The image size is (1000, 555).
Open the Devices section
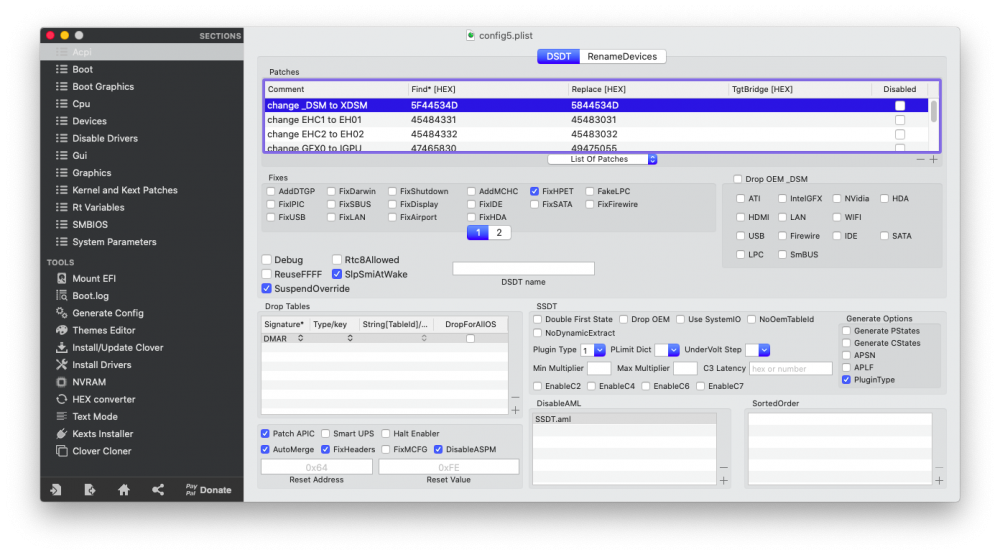tap(89, 121)
